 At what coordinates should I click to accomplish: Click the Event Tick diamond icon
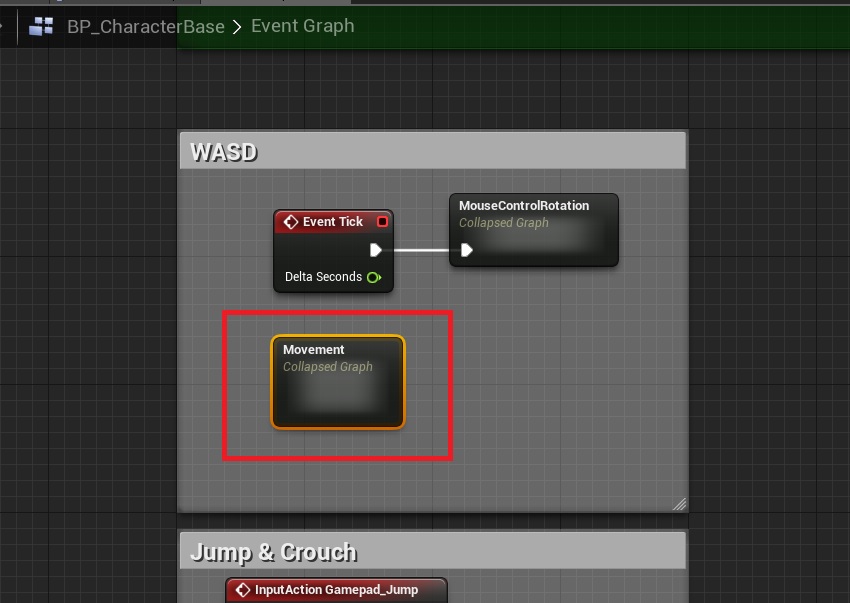click(x=290, y=222)
